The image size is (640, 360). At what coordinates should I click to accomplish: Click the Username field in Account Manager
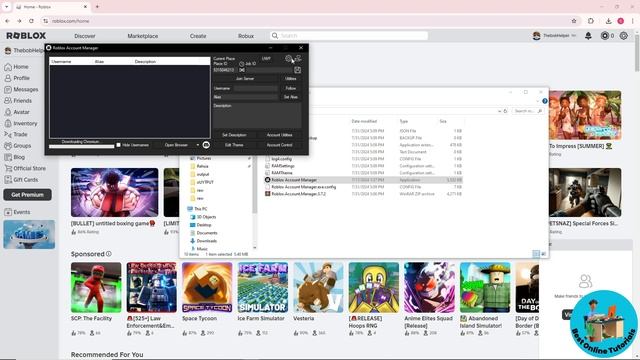point(256,88)
